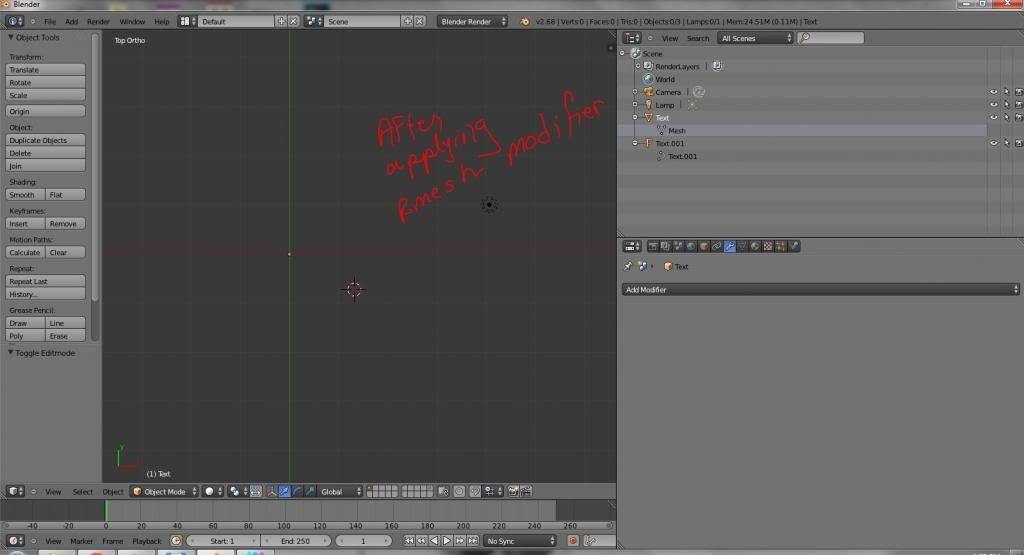The width and height of the screenshot is (1024, 555).
Task: Open the No Sync playback dropdown
Action: pos(520,541)
